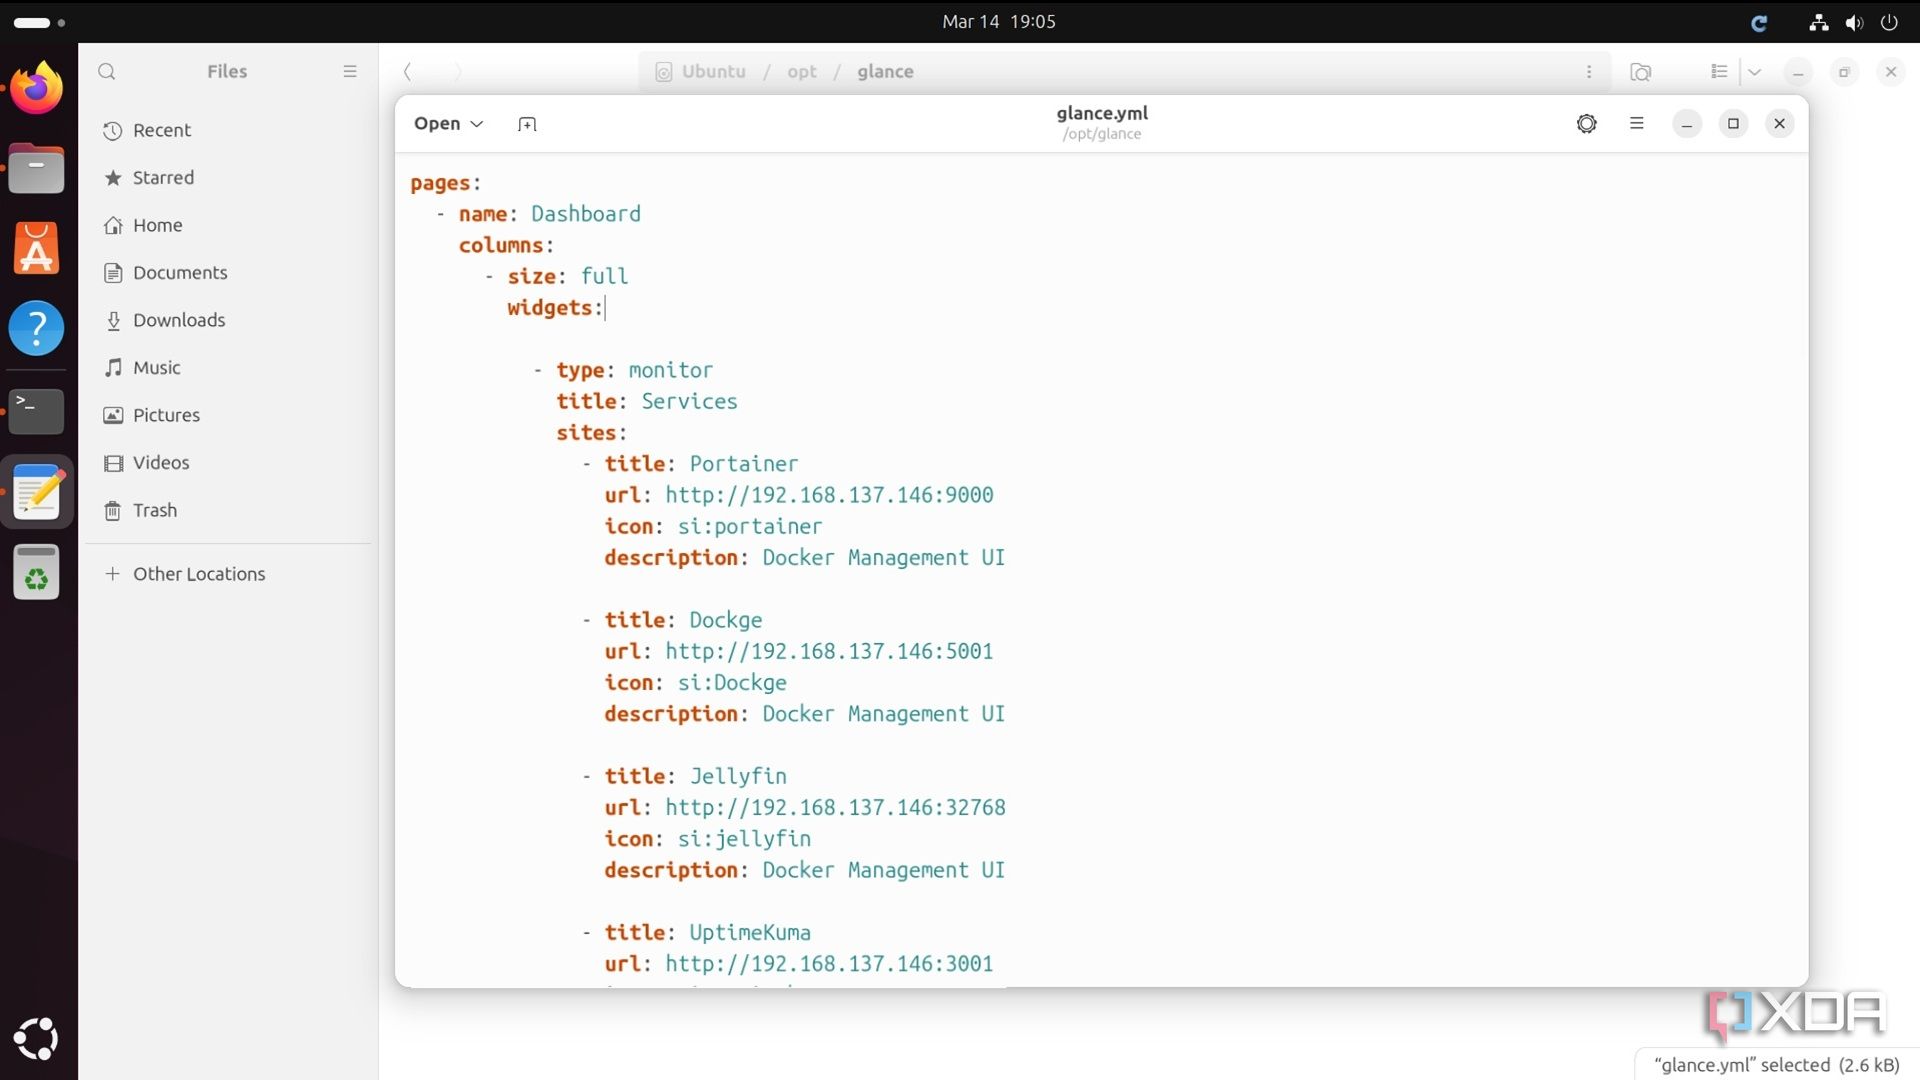
Task: Launch the Terminal from the dock
Action: tap(37, 411)
